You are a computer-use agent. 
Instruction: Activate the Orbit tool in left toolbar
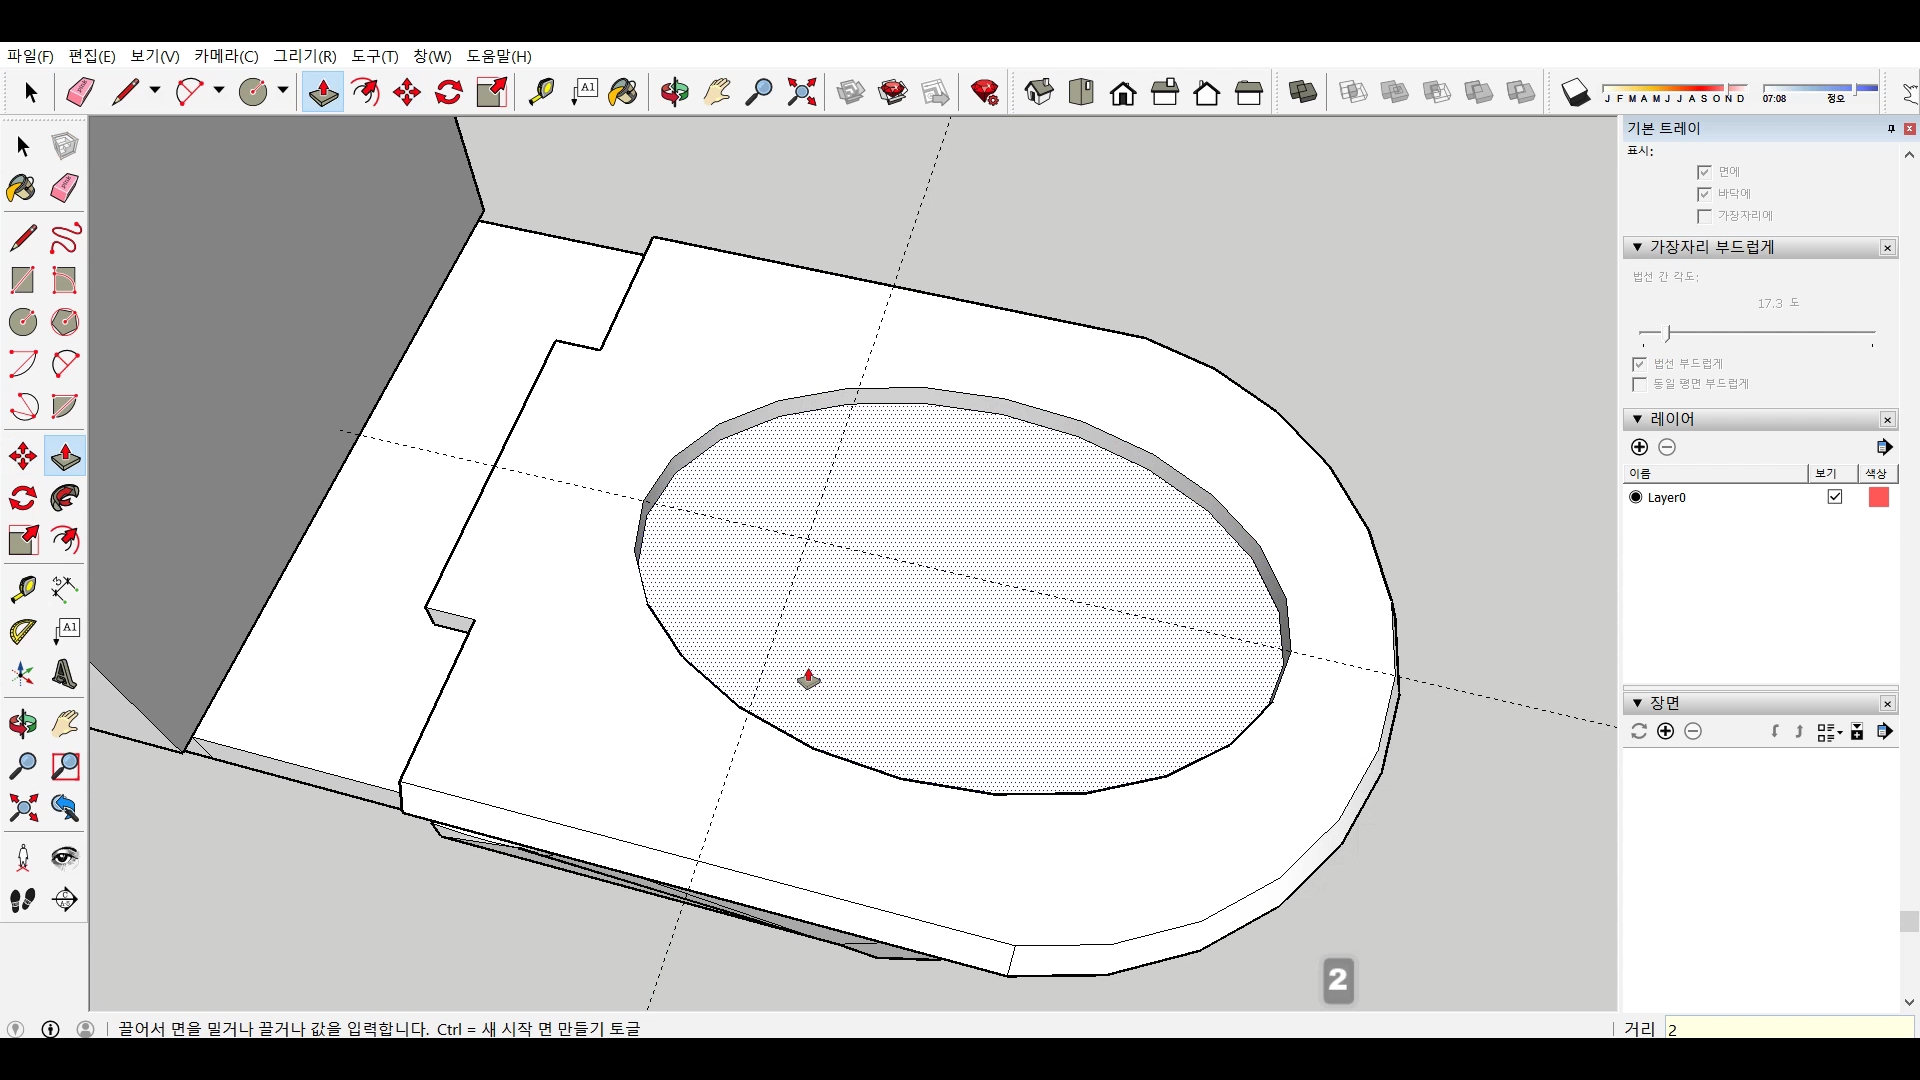point(22,724)
